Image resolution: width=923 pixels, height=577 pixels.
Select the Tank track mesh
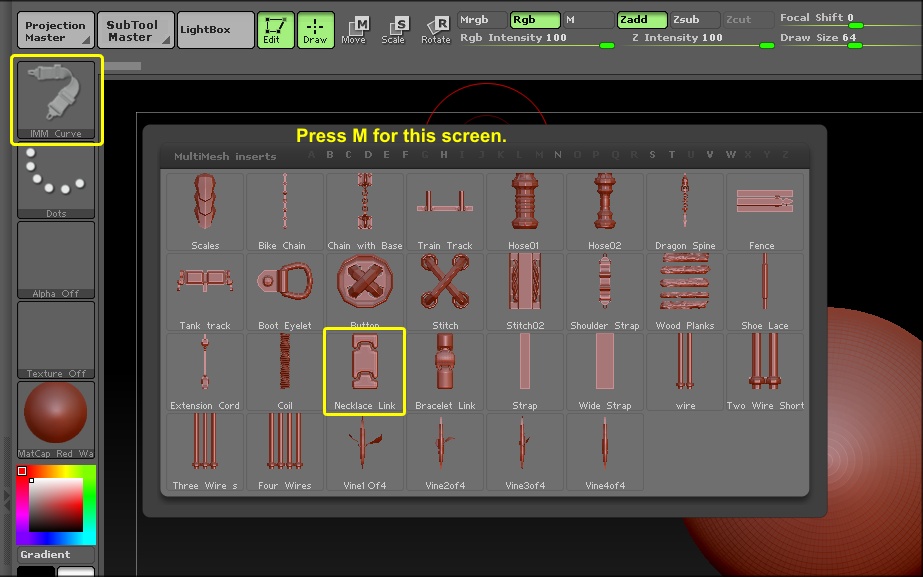pos(205,292)
